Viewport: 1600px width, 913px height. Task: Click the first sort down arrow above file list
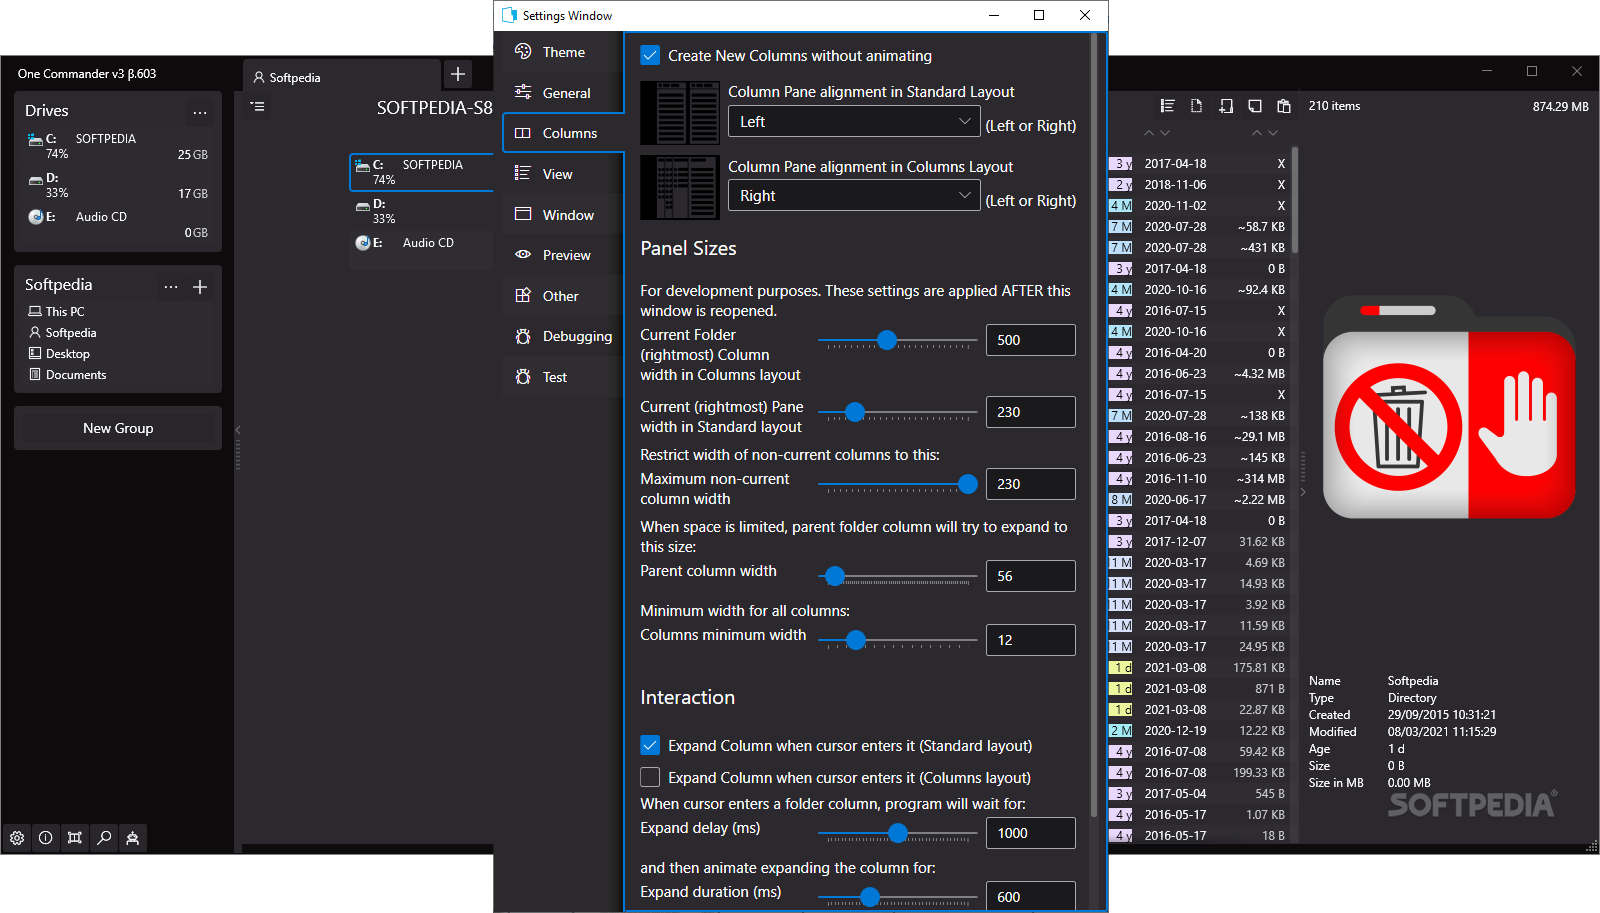1165,133
